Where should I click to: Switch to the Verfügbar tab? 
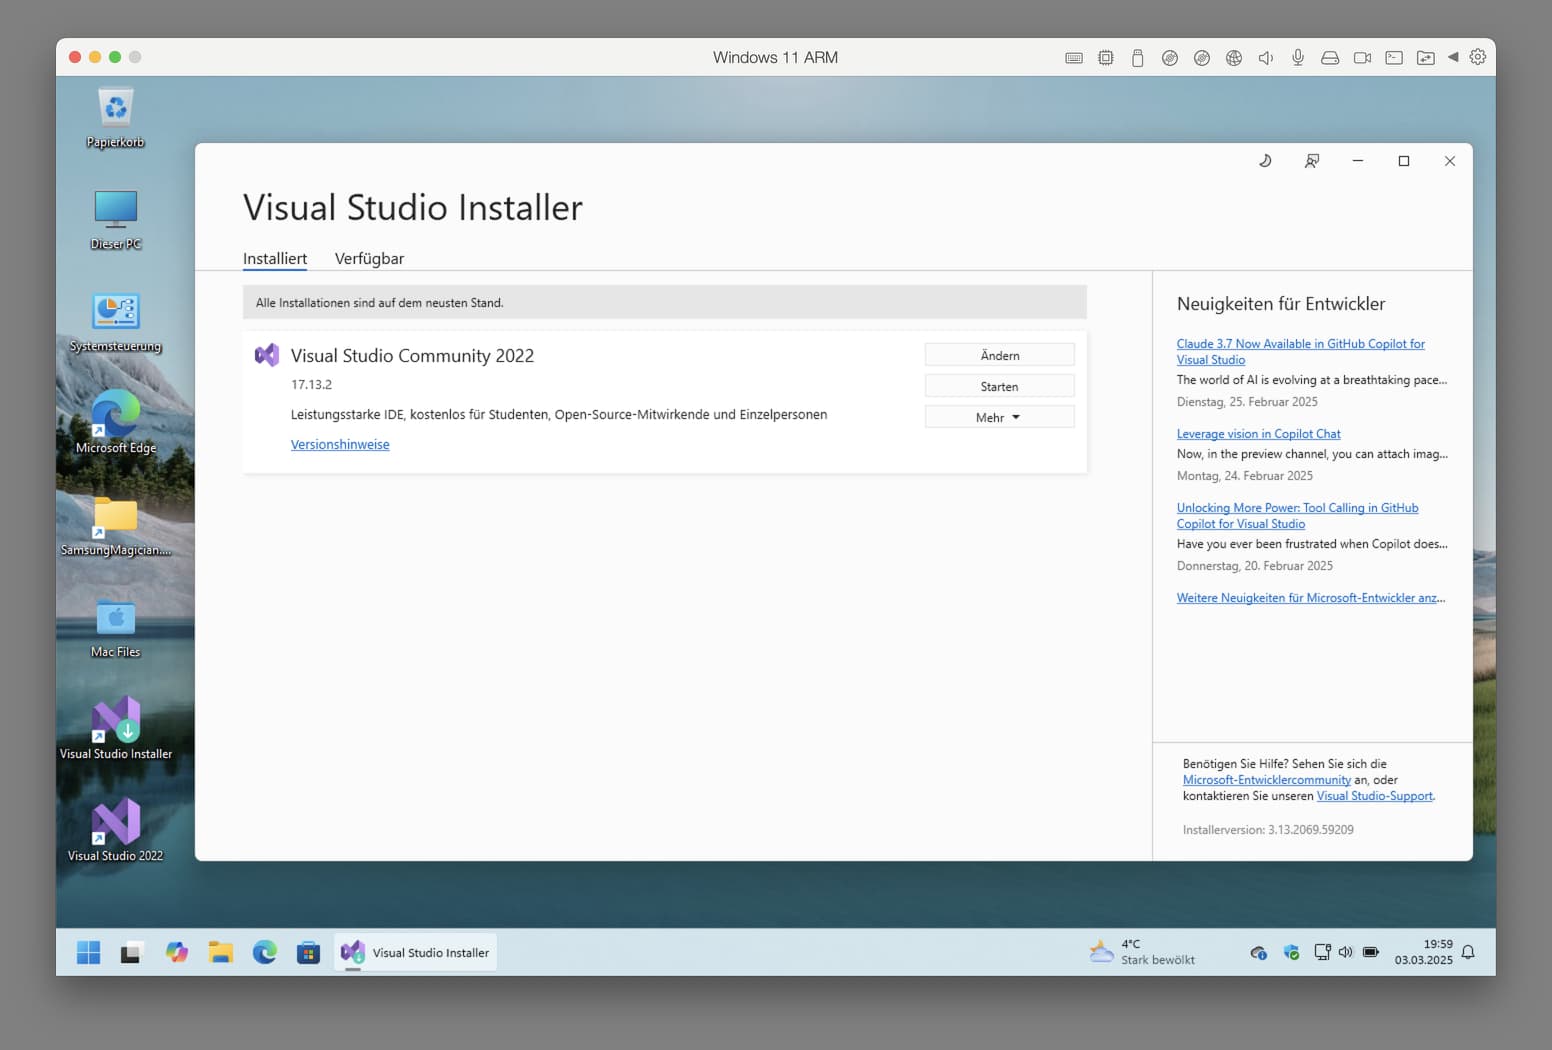click(369, 259)
